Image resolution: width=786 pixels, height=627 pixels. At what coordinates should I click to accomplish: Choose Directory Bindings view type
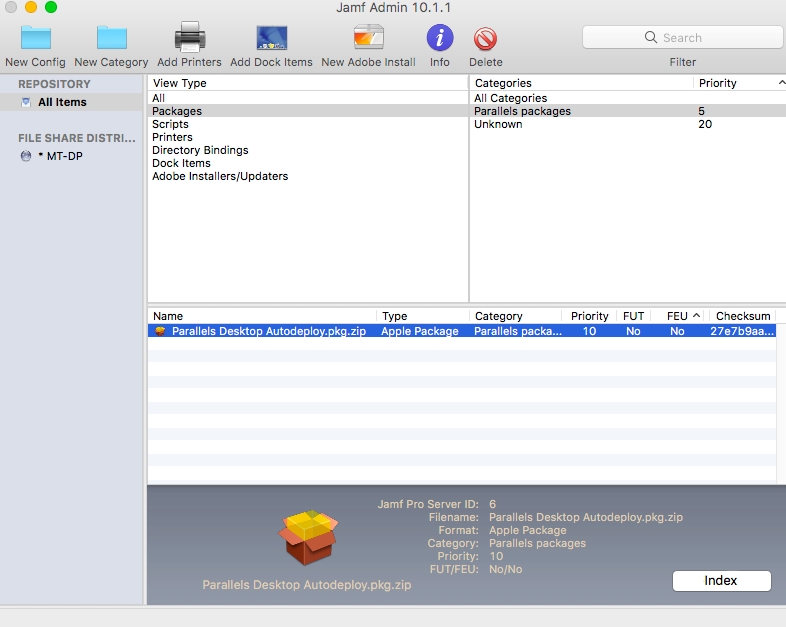pos(200,150)
